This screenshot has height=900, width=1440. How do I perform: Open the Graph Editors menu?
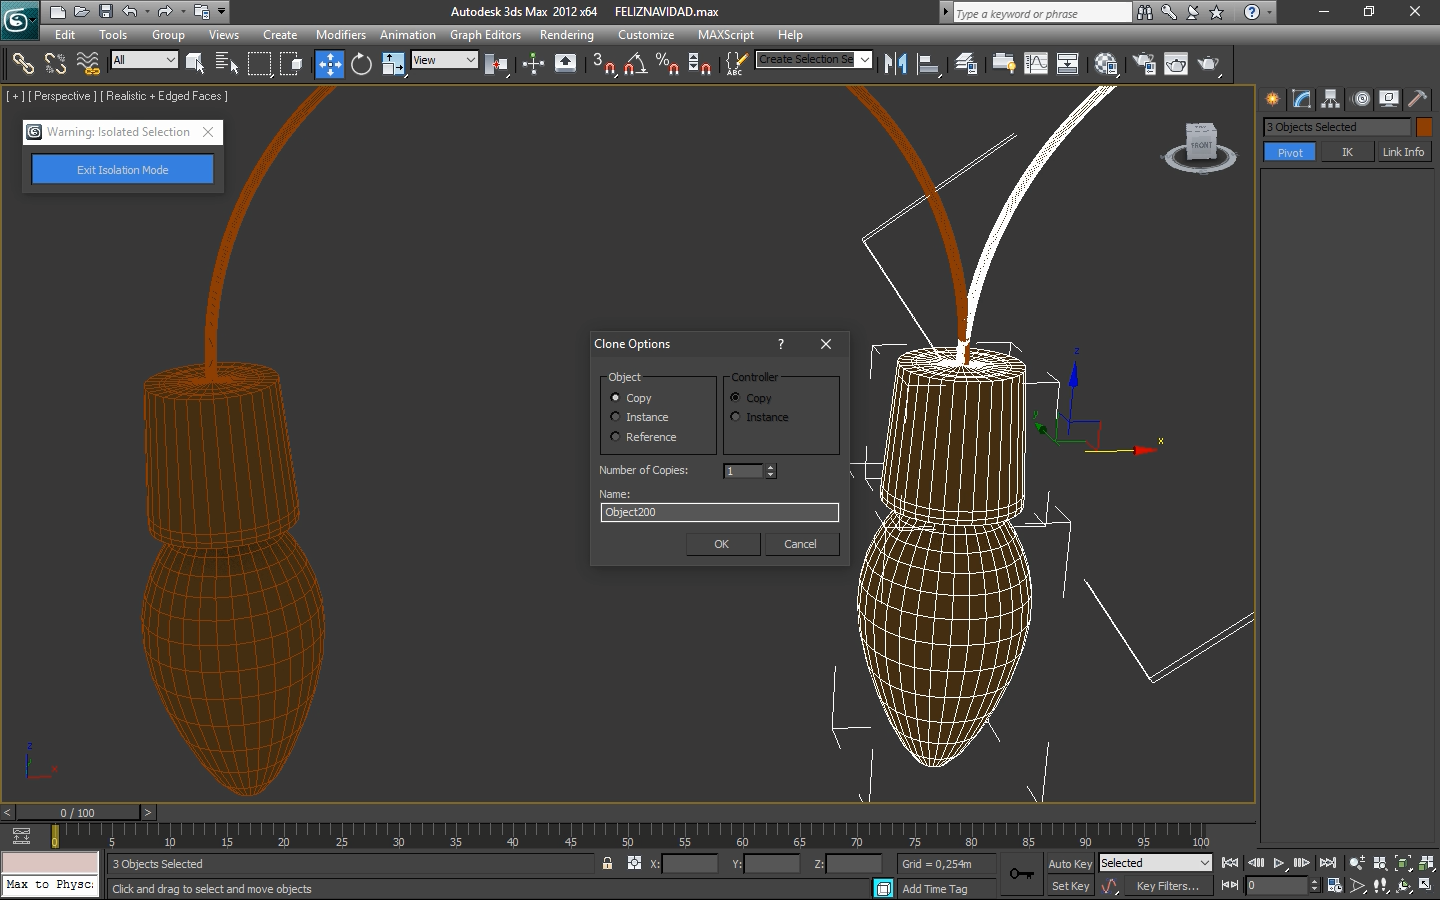[x=485, y=34]
